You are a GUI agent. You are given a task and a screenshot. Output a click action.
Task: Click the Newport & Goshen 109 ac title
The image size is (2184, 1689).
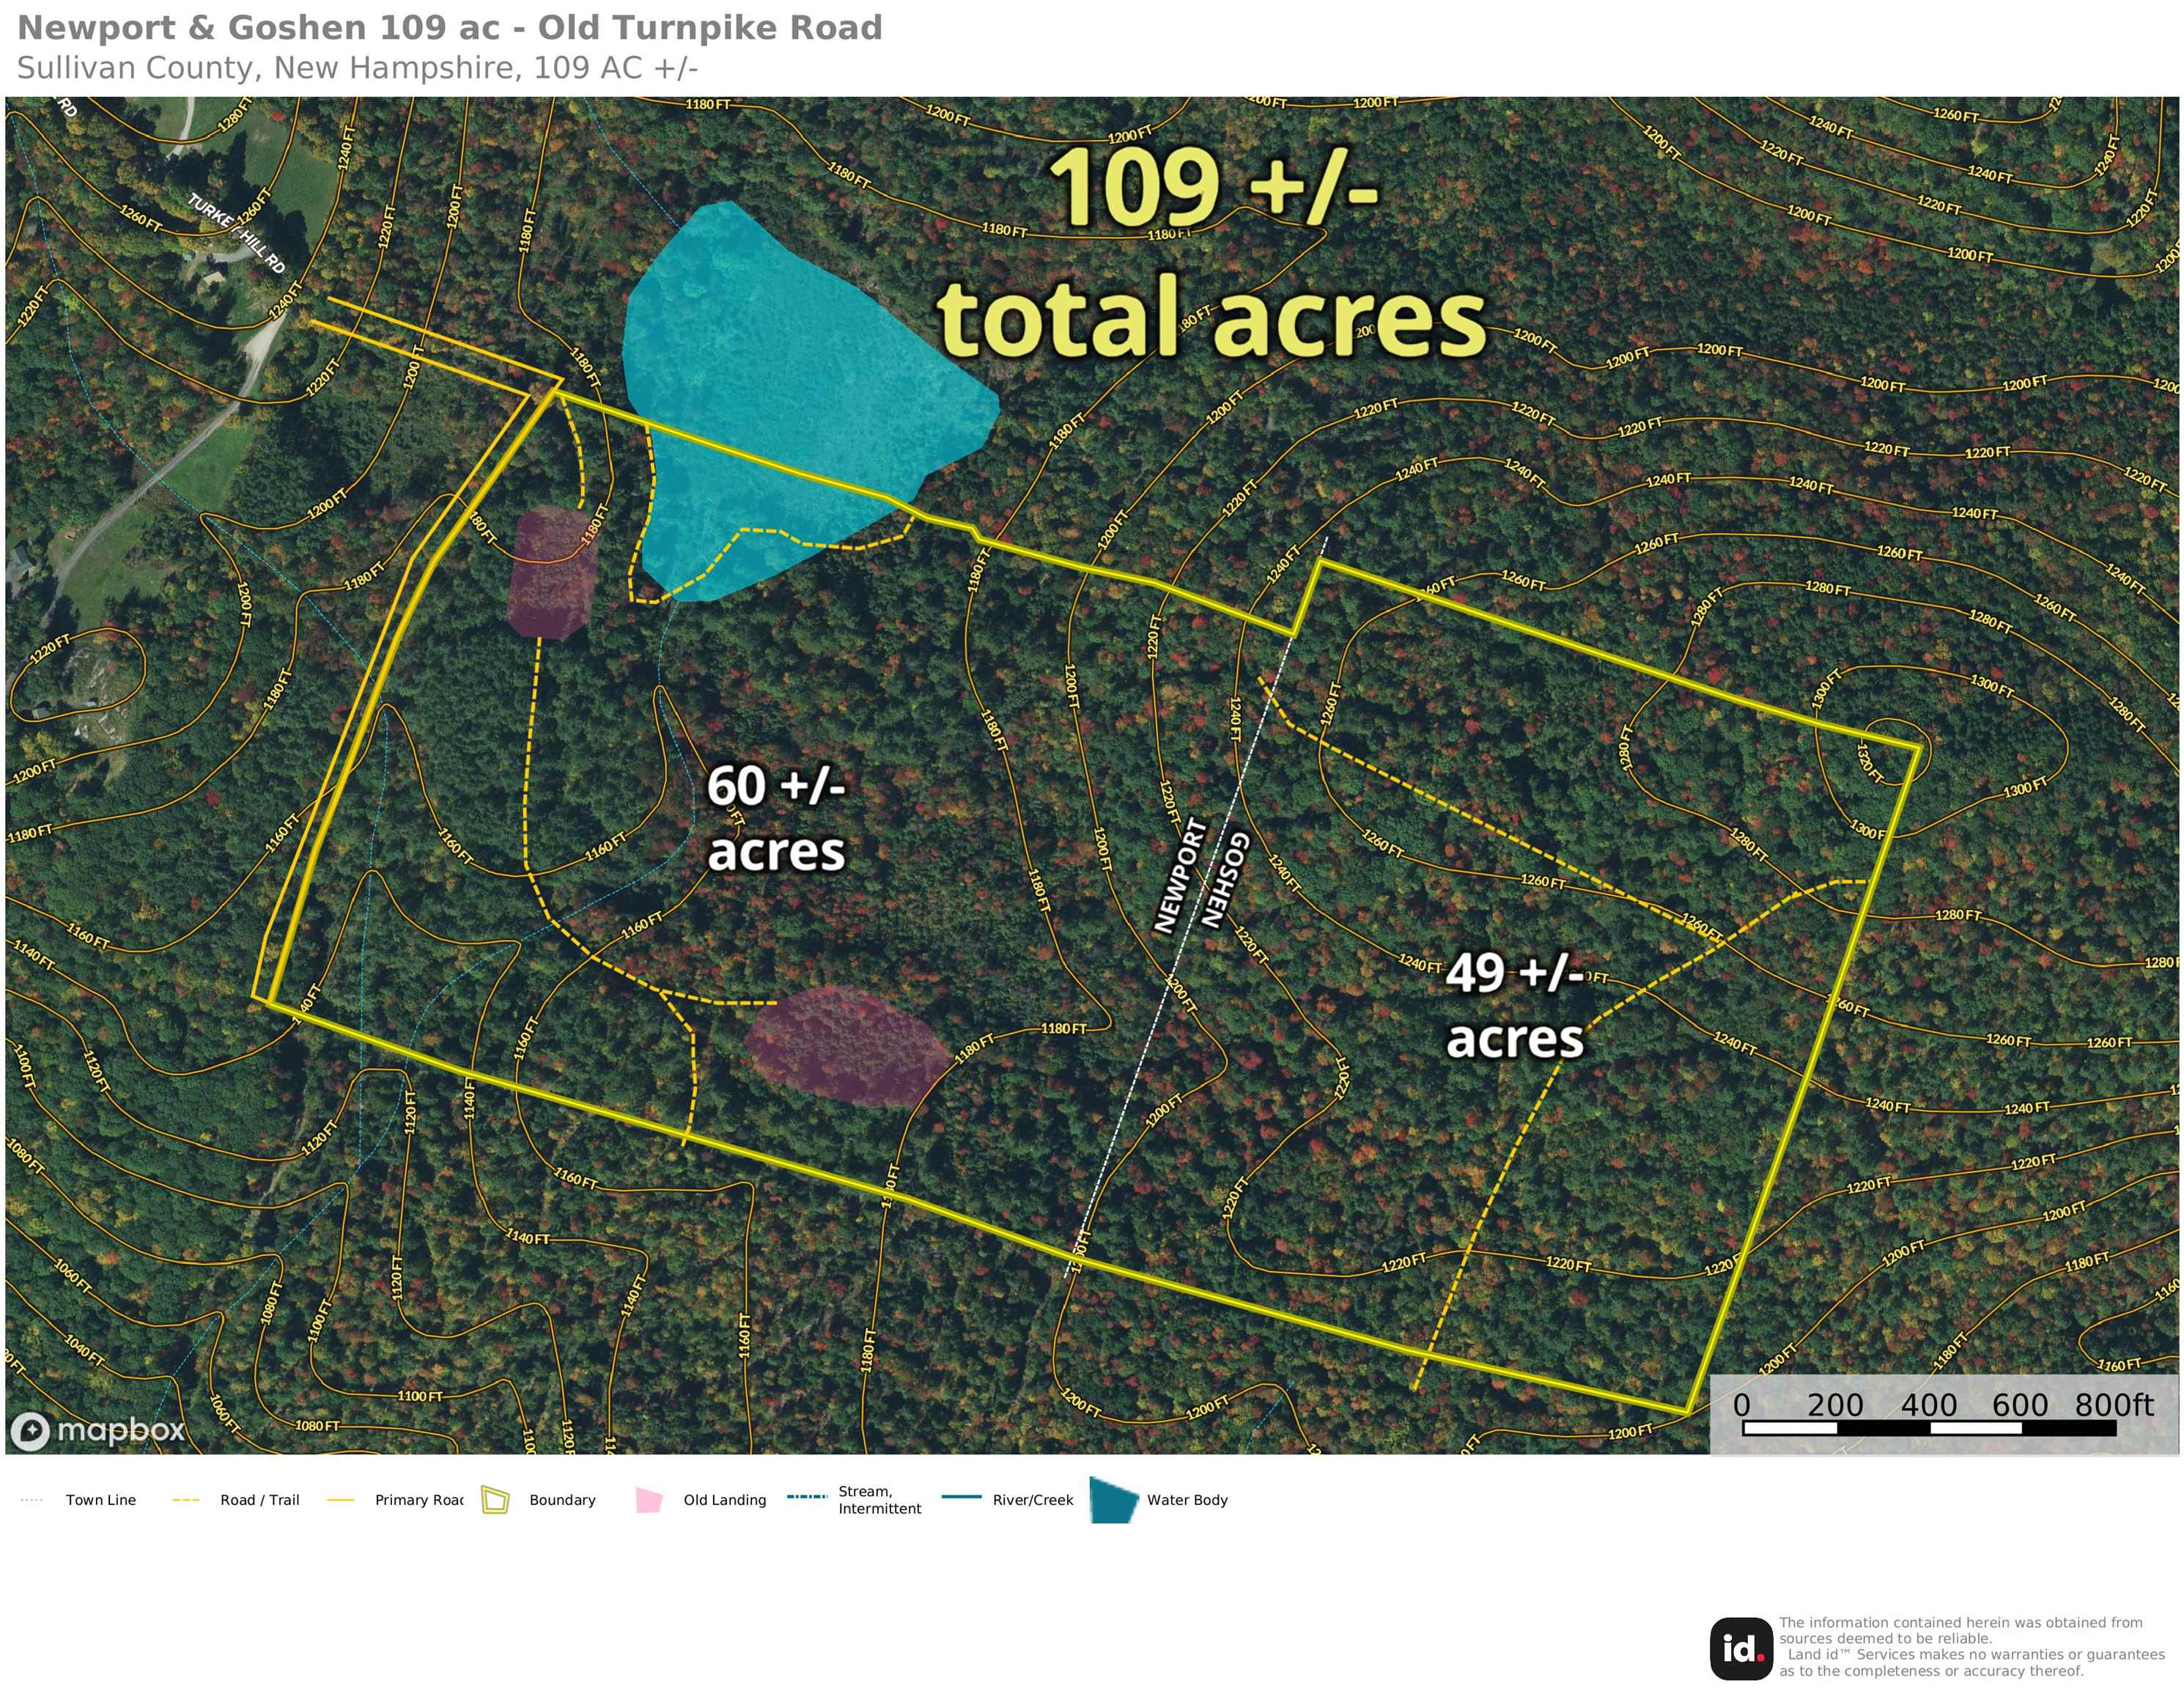click(x=450, y=28)
